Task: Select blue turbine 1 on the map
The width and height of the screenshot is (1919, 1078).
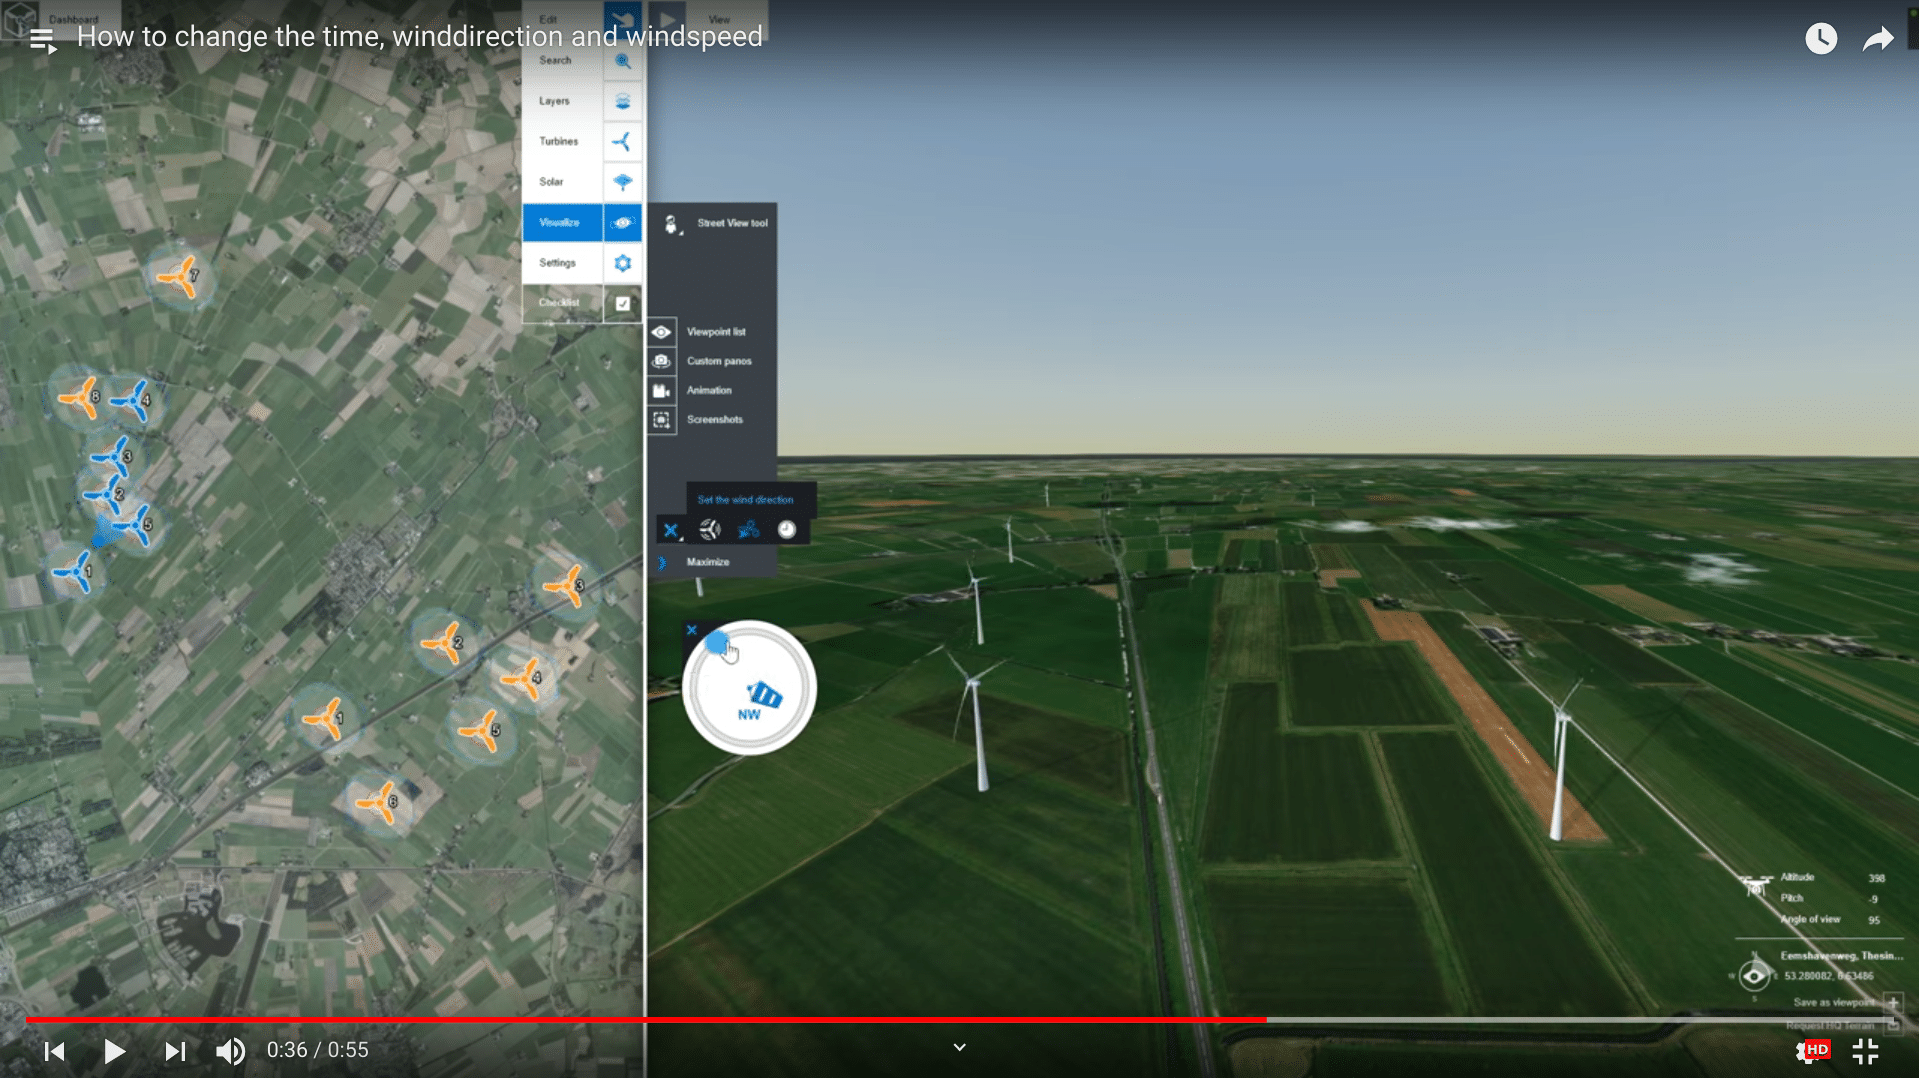Action: click(73, 573)
